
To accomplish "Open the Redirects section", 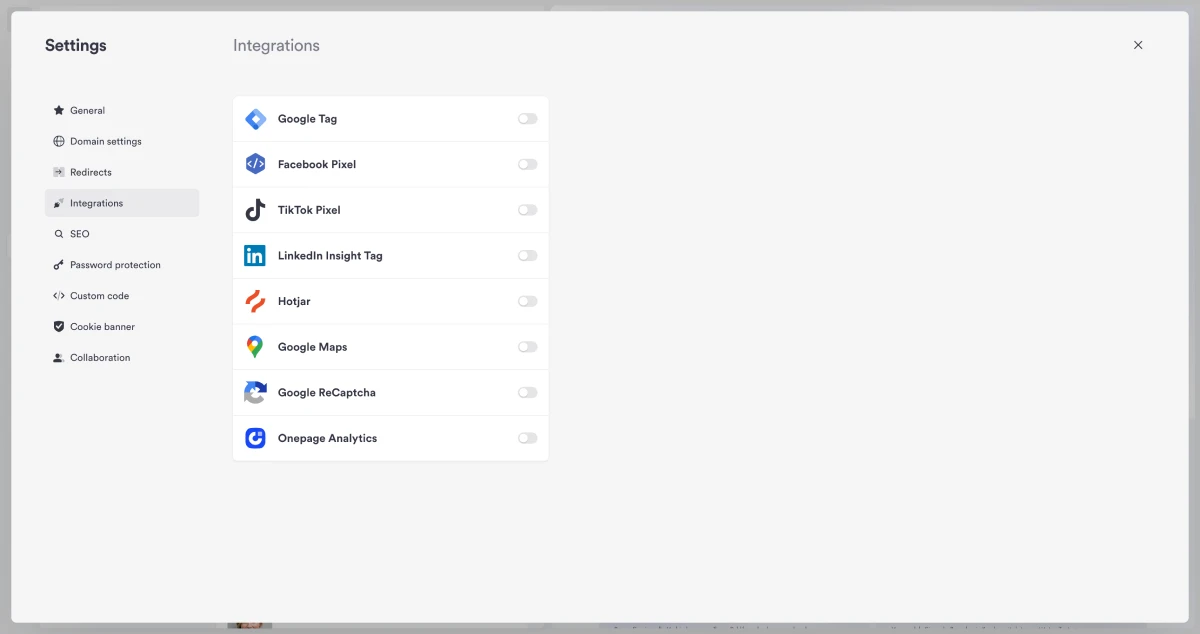I will point(122,172).
